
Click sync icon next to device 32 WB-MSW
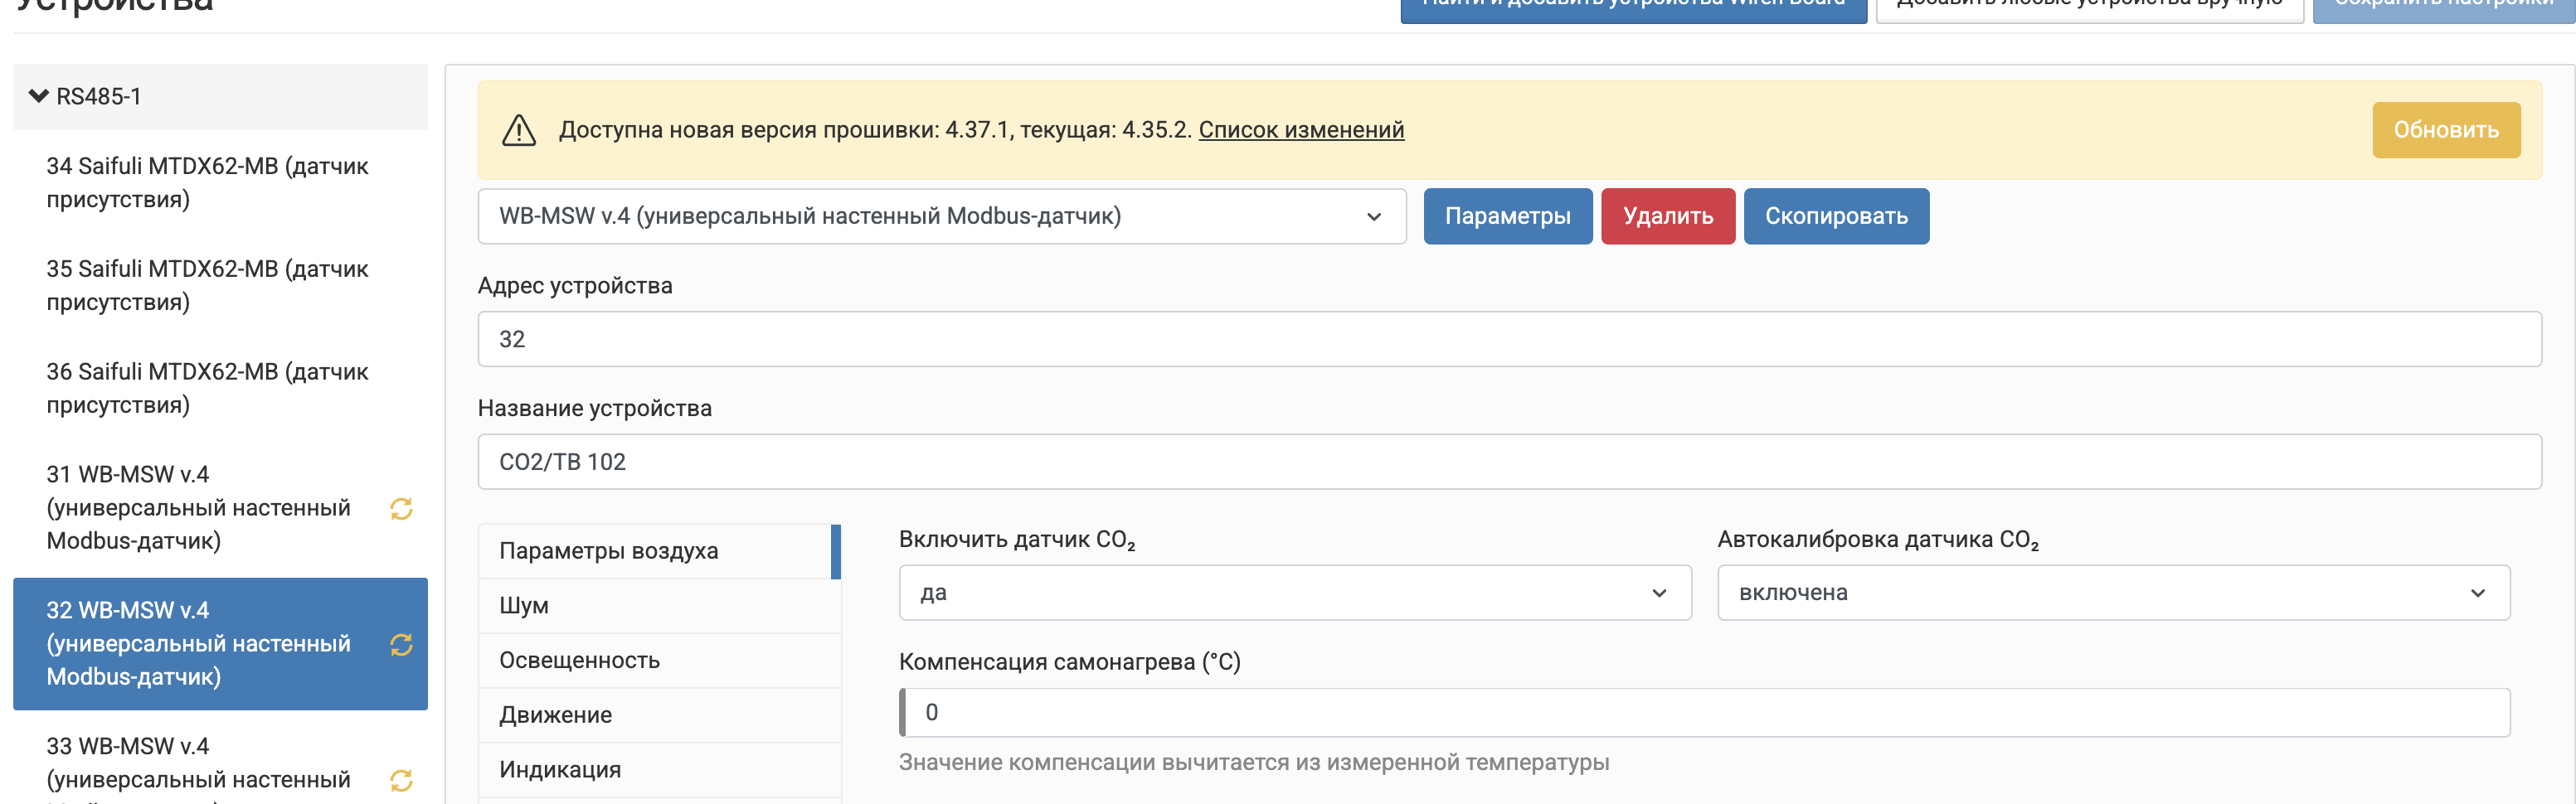tap(401, 645)
